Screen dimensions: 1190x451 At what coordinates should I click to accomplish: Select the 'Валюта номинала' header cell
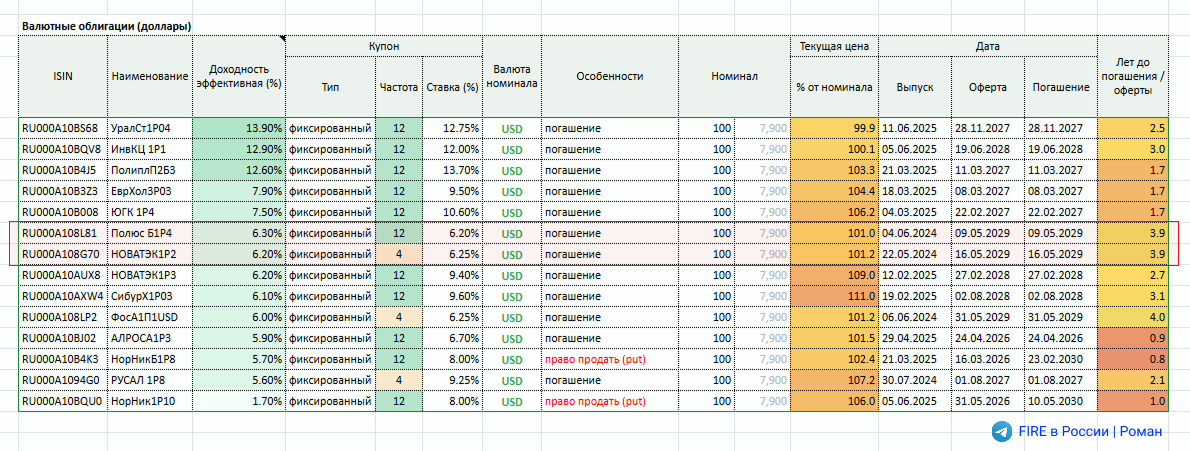[x=512, y=76]
